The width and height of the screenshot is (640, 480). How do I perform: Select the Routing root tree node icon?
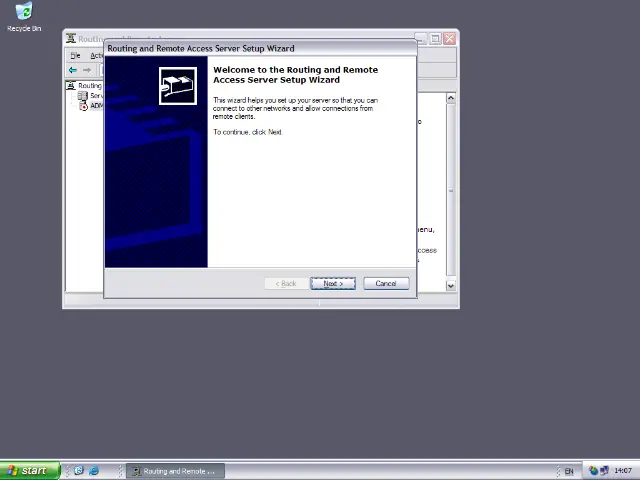tap(72, 86)
